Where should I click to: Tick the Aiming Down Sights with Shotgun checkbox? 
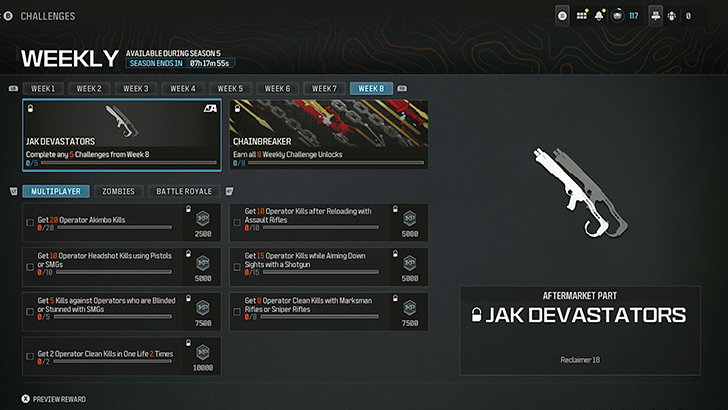(237, 267)
